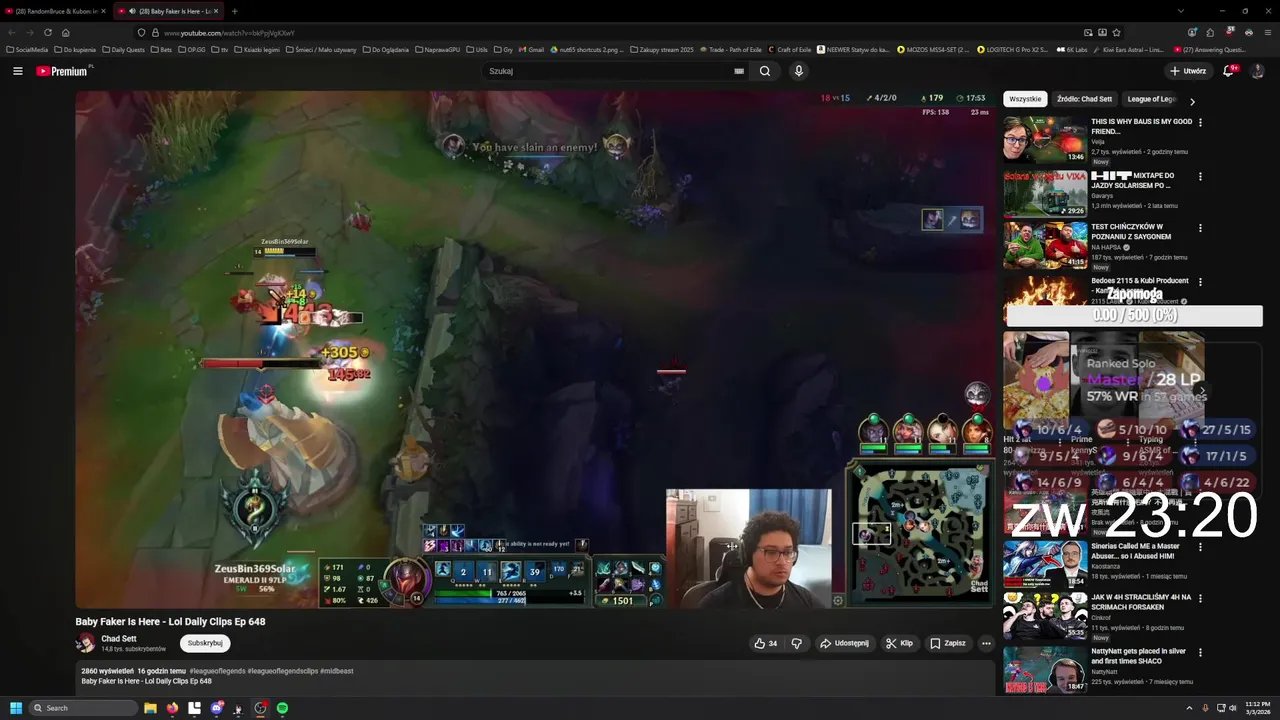Open options for THIS IS WHY BAUS video
Image resolution: width=1280 pixels, height=720 pixels.
[x=1200, y=122]
